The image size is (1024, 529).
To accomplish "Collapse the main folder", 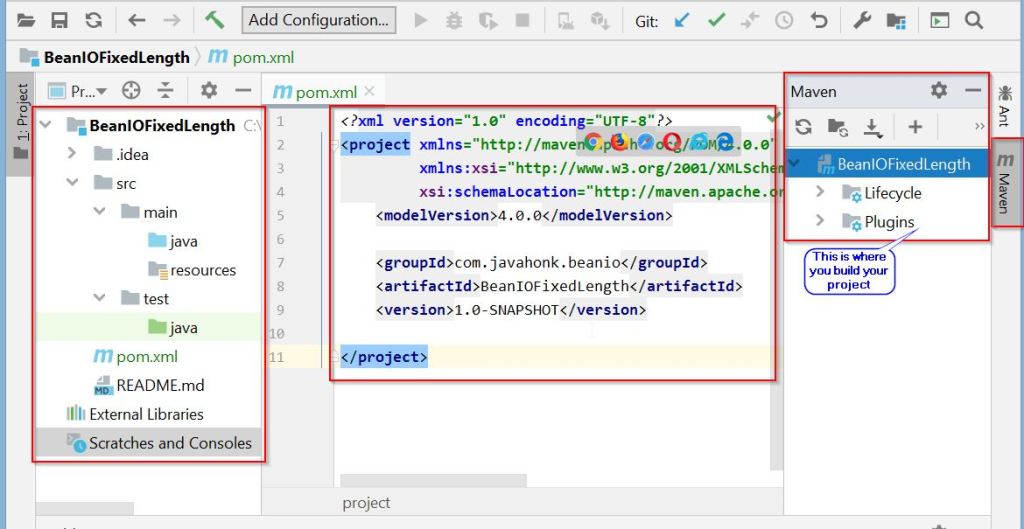I will pos(99,212).
